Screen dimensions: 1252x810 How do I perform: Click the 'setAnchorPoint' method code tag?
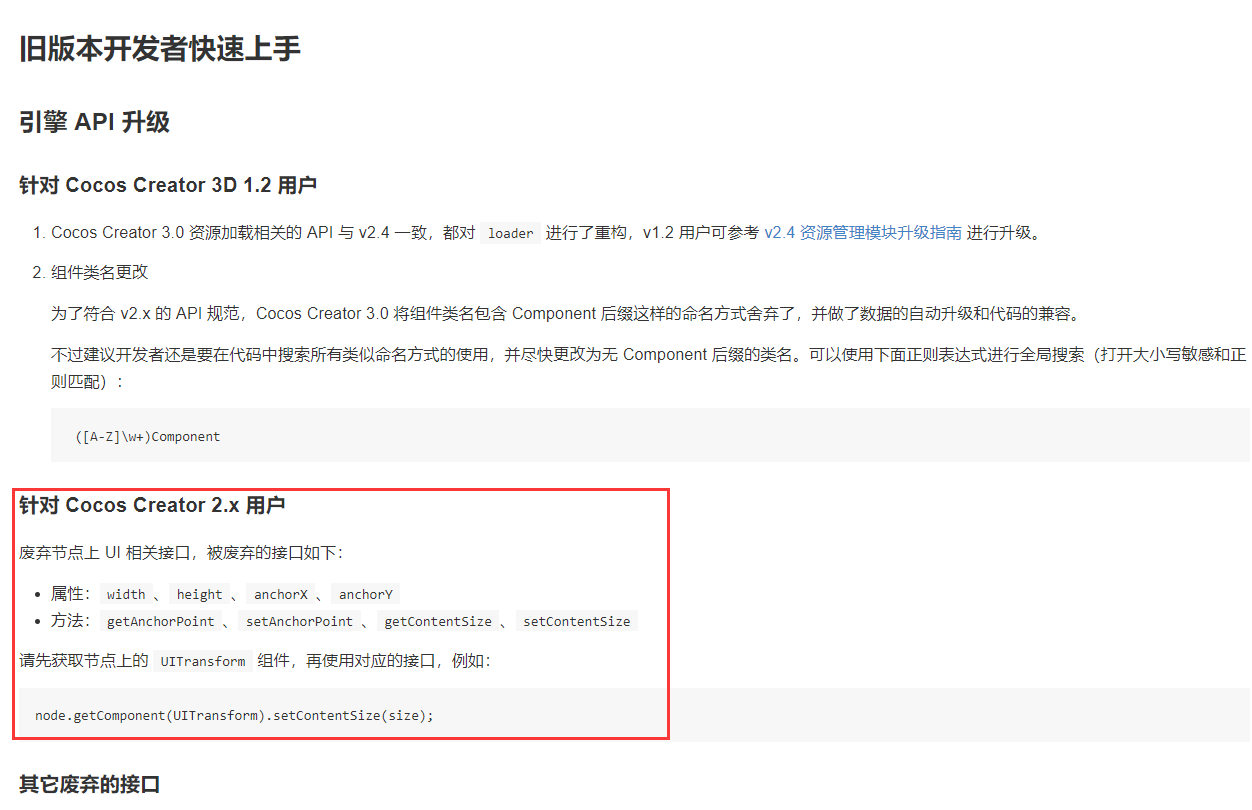point(300,621)
